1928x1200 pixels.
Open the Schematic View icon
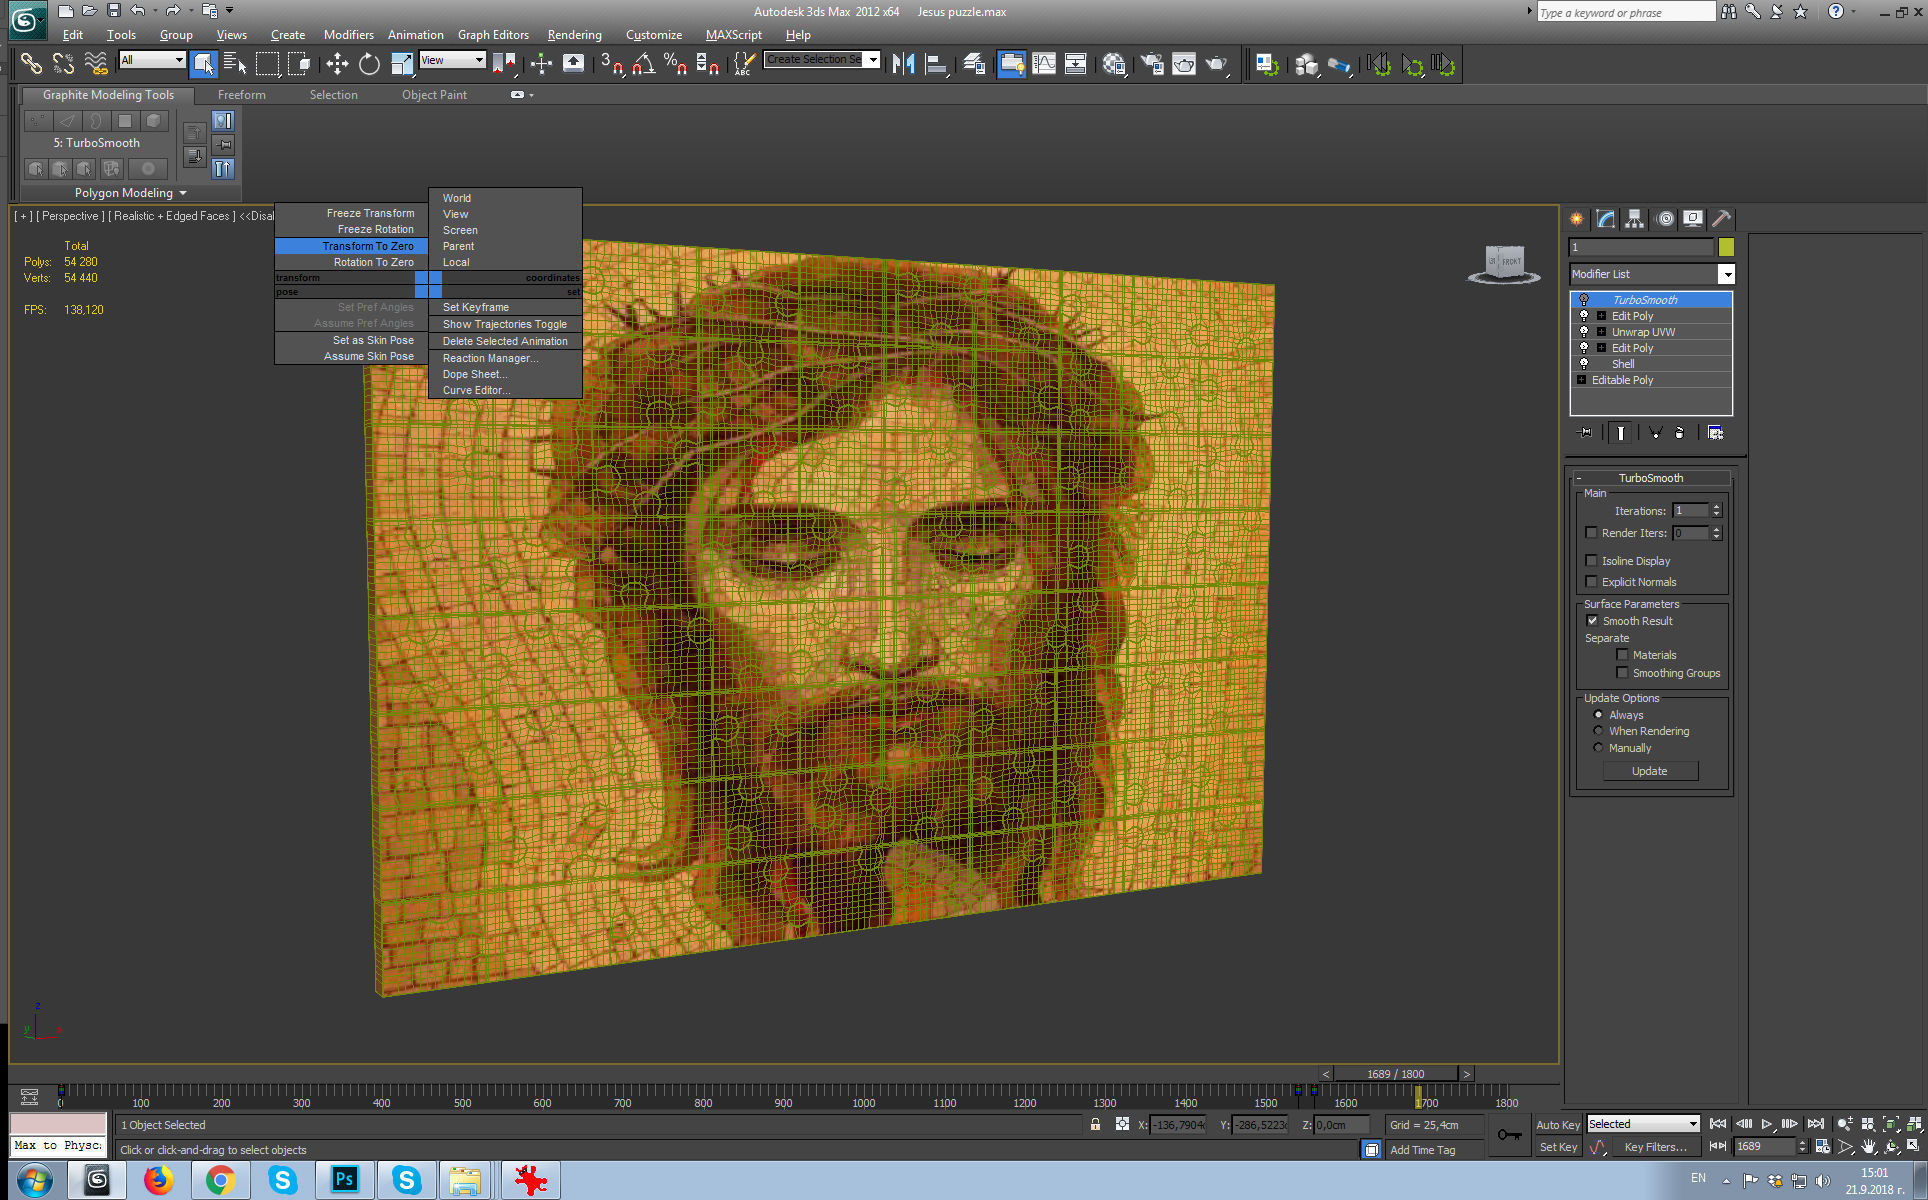(1075, 64)
